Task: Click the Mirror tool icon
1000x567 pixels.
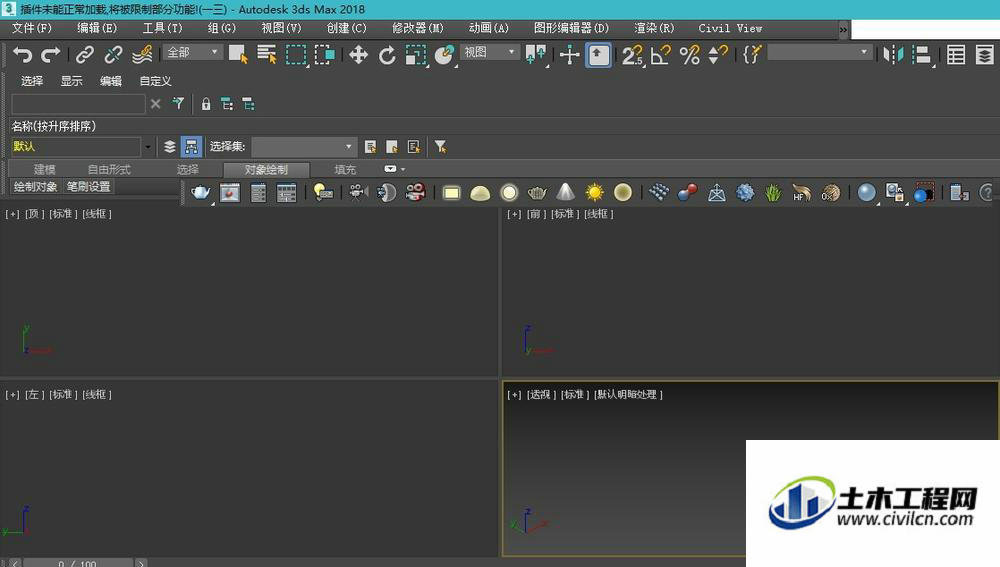Action: click(893, 55)
